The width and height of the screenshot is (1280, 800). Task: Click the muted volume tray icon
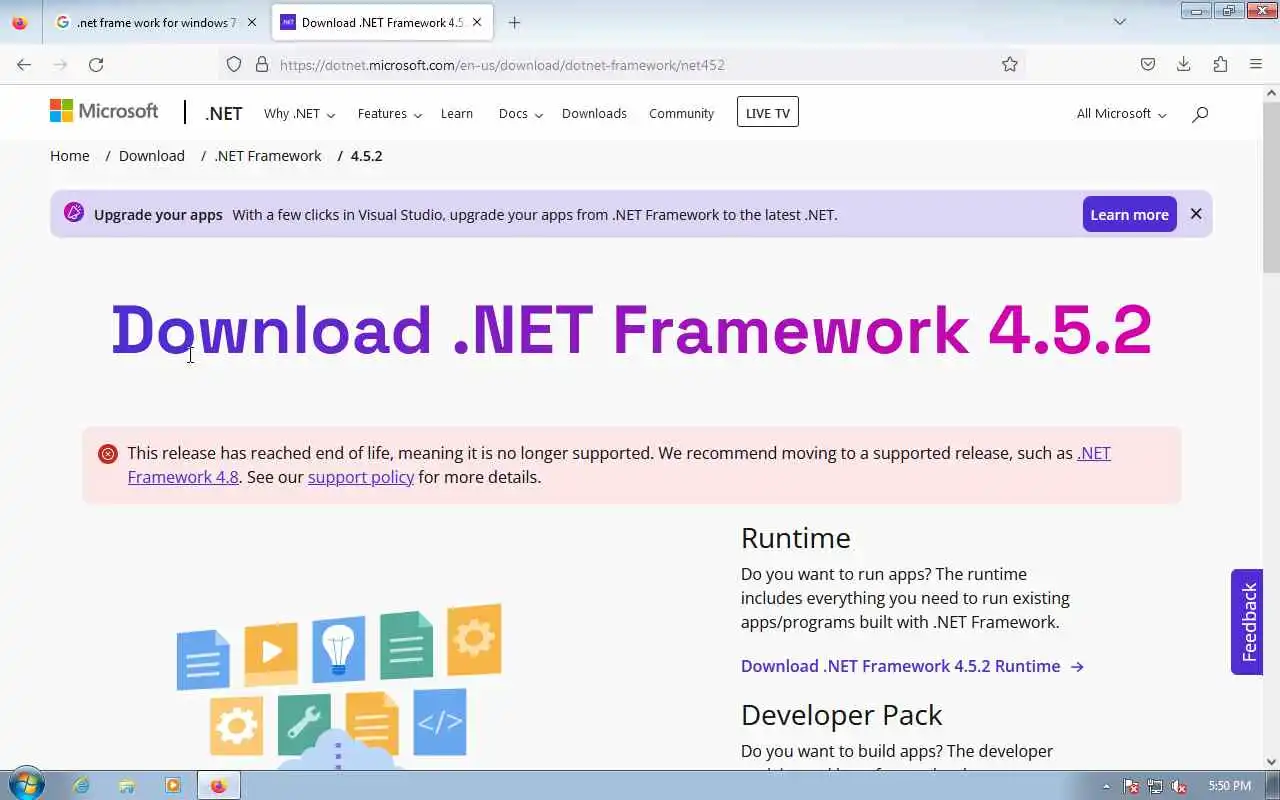[1180, 786]
